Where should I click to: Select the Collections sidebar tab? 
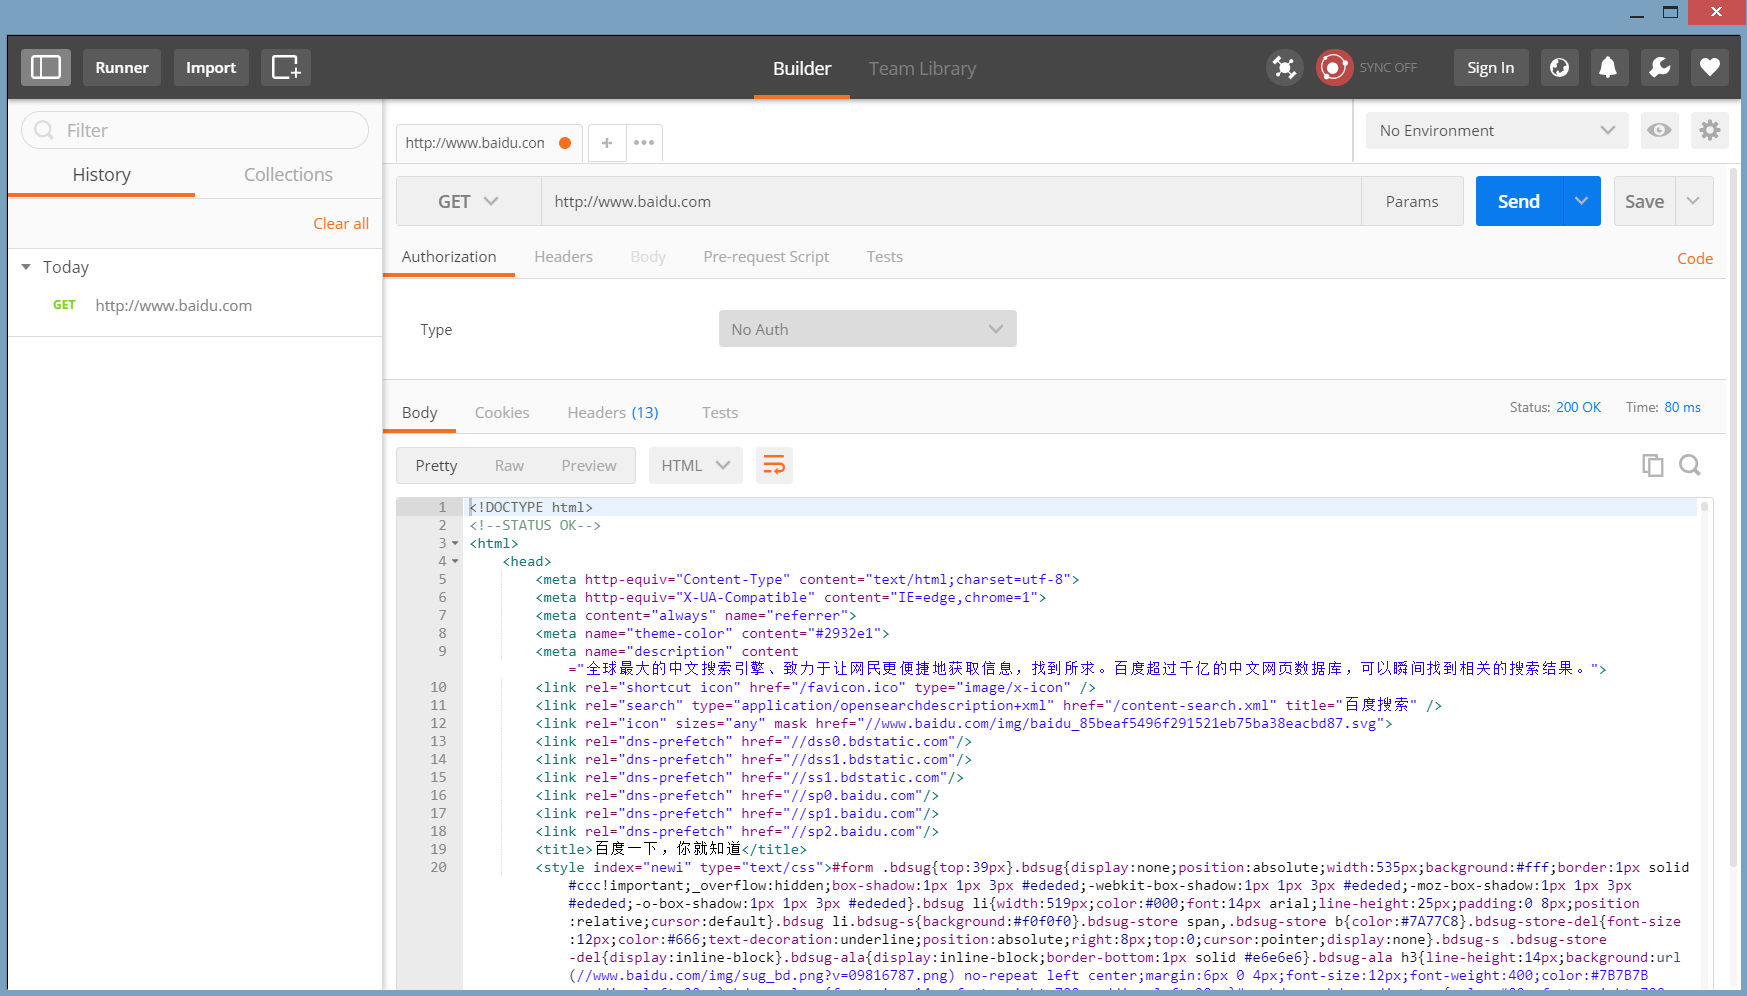pyautogui.click(x=288, y=174)
